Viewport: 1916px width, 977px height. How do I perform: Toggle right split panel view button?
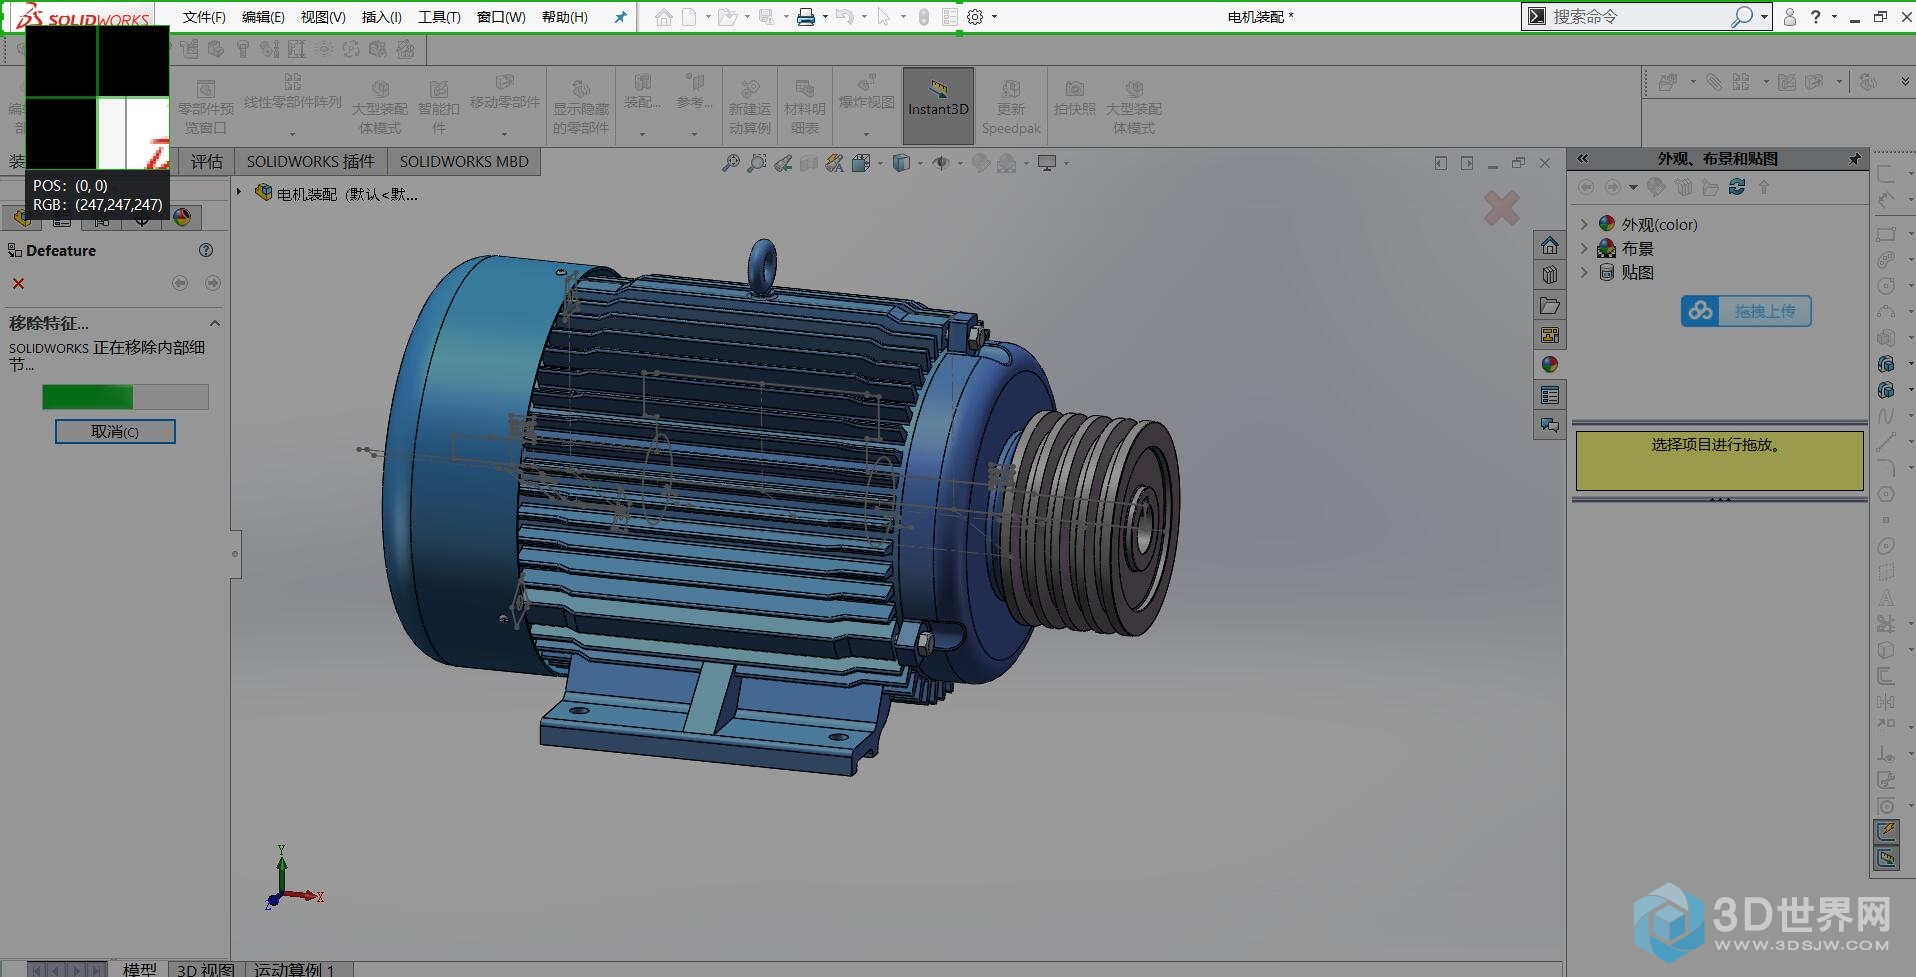coord(1467,163)
